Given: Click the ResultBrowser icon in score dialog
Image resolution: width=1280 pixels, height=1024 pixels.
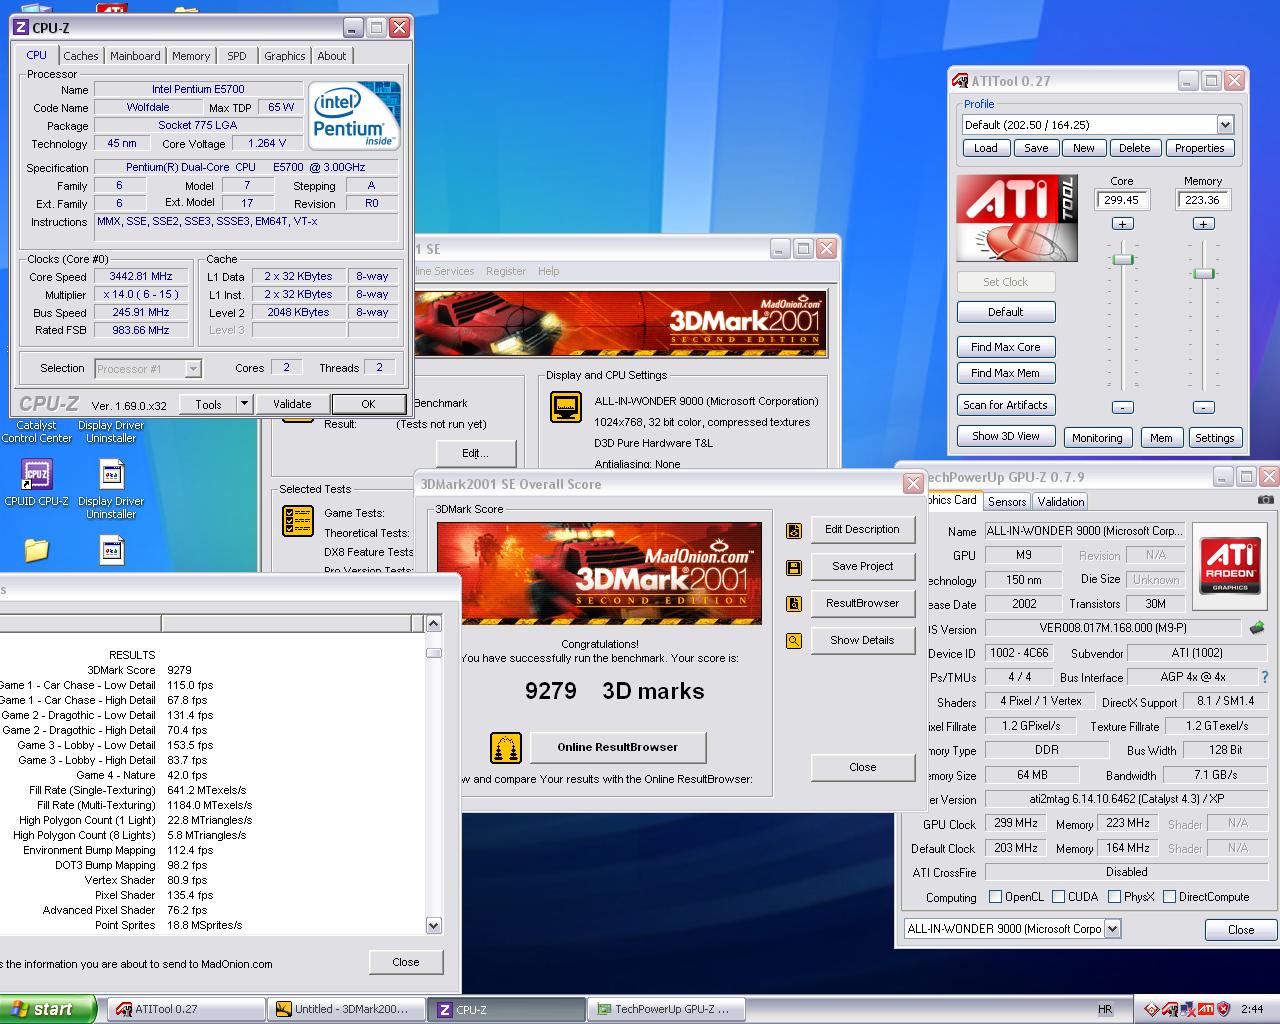Looking at the screenshot, I should (794, 604).
